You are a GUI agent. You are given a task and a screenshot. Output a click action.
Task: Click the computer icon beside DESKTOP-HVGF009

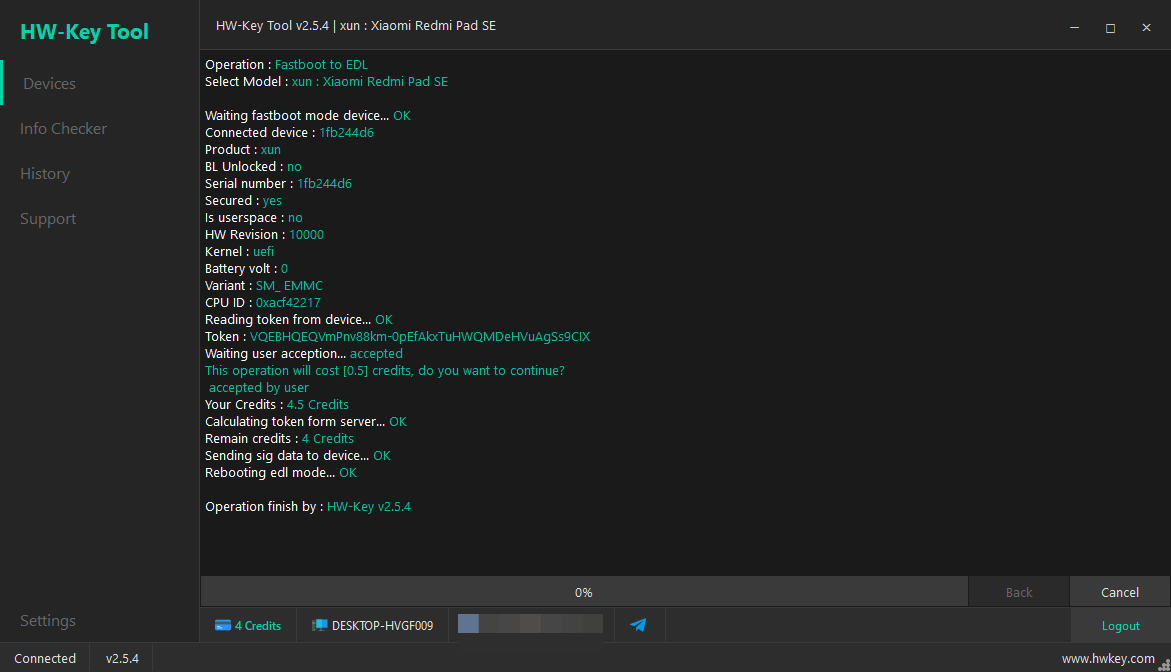click(x=319, y=626)
